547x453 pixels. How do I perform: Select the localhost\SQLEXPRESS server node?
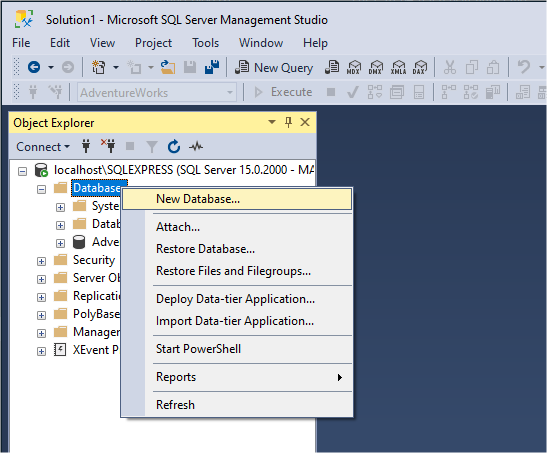[x=184, y=170]
